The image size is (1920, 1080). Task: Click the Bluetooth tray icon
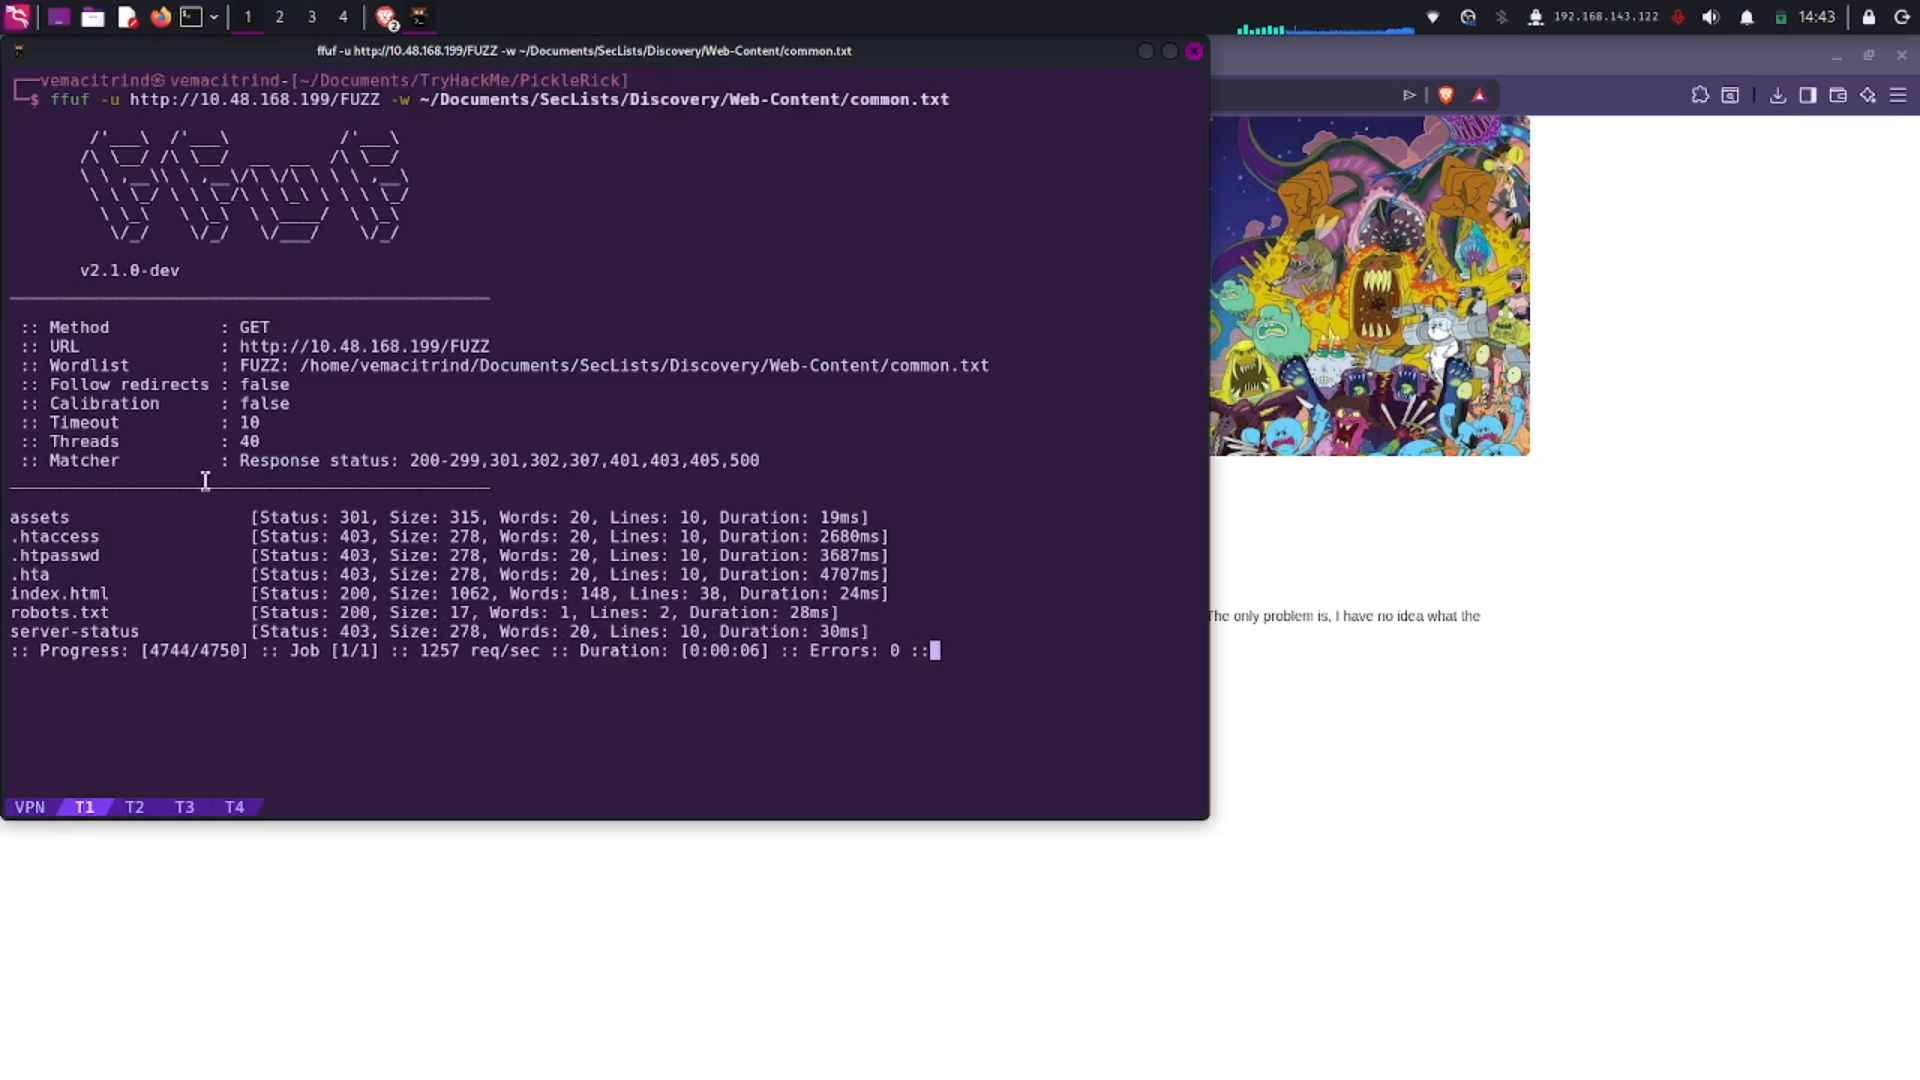(1502, 17)
